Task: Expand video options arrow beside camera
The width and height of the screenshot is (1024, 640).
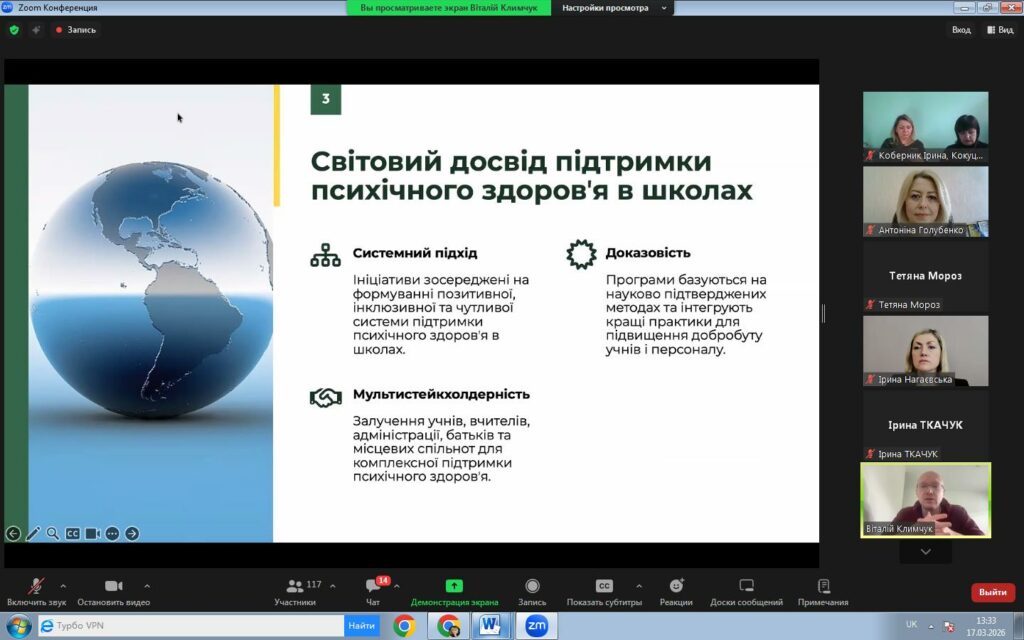Action: tap(147, 586)
